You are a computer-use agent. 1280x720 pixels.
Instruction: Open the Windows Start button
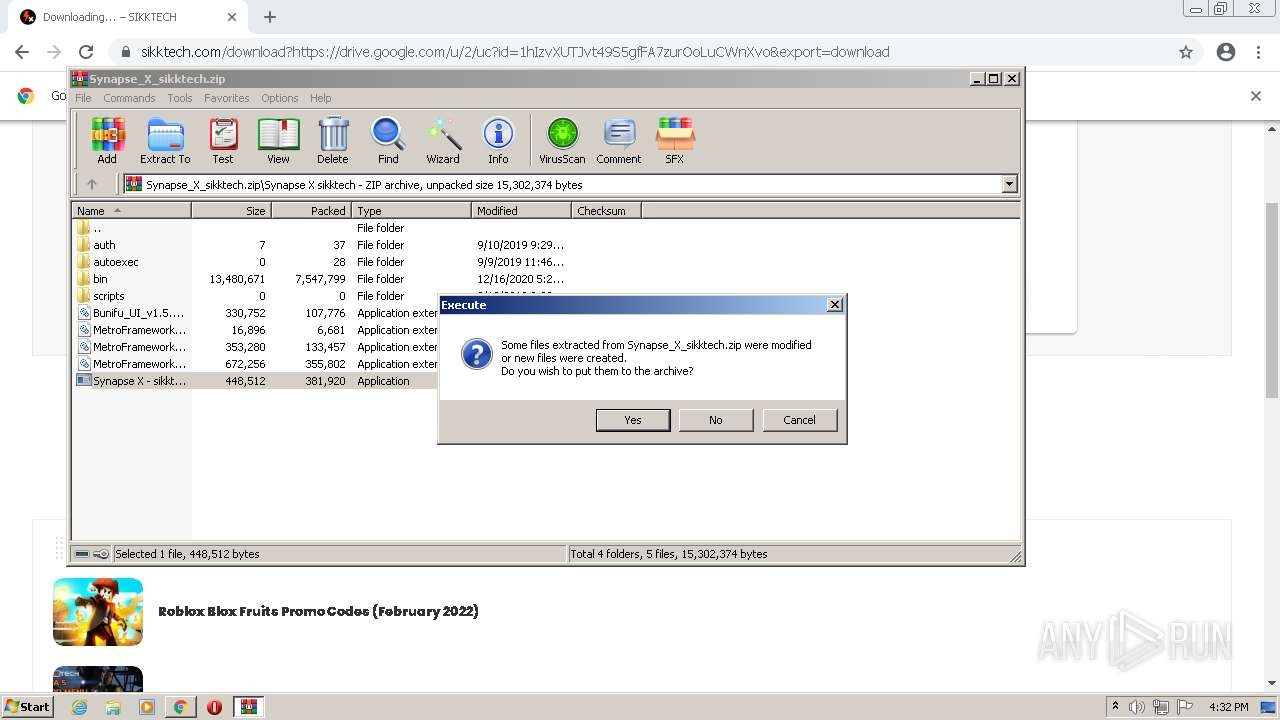pos(27,707)
